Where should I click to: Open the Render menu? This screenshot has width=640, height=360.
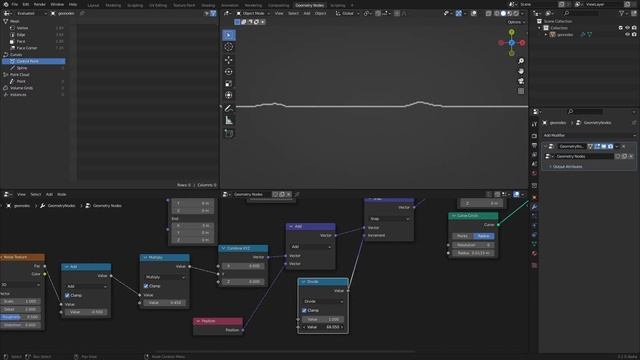pos(40,4)
